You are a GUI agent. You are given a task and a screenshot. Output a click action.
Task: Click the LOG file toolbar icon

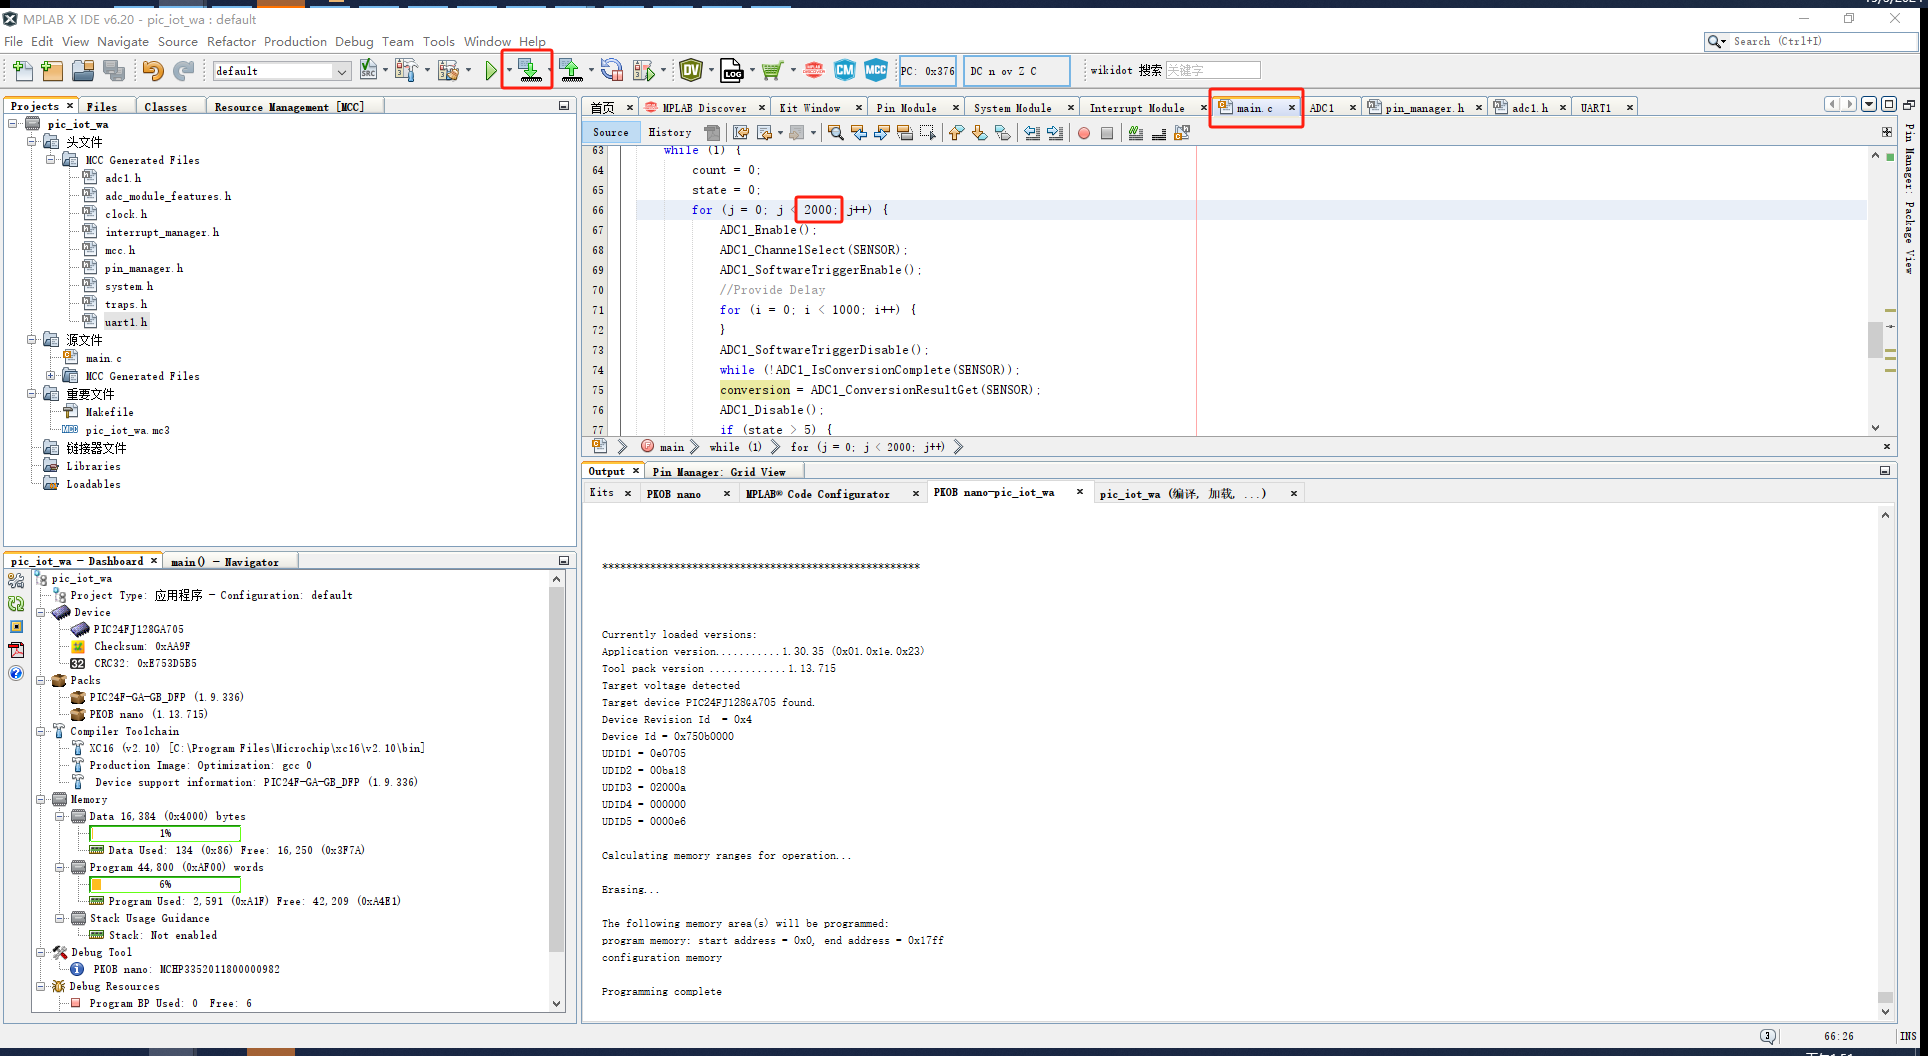point(733,70)
